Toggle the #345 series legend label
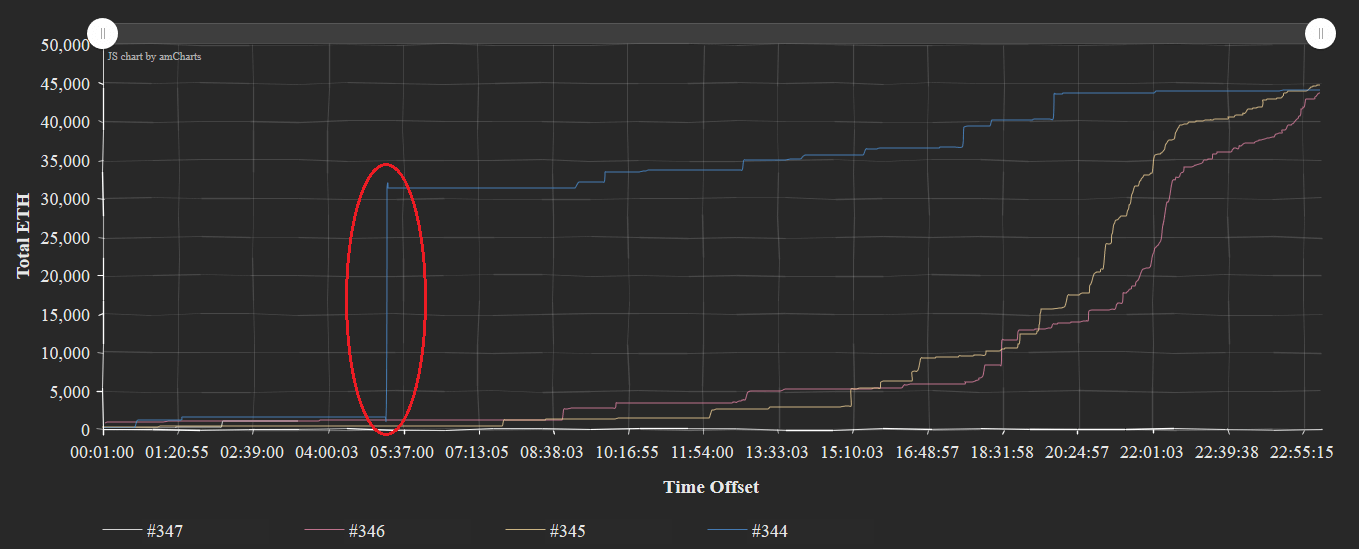This screenshot has width=1359, height=549. [x=567, y=531]
